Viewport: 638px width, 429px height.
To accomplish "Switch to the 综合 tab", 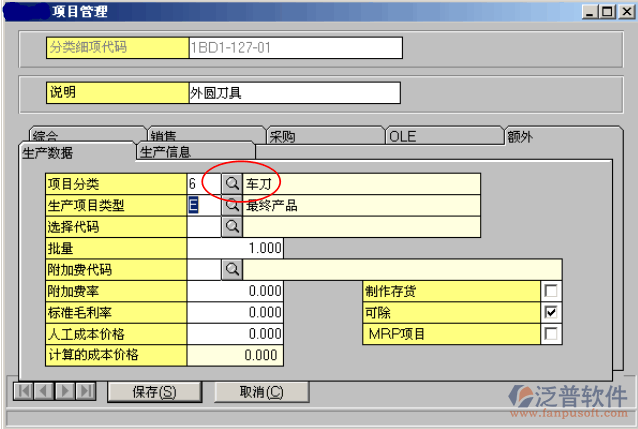I will 87,134.
